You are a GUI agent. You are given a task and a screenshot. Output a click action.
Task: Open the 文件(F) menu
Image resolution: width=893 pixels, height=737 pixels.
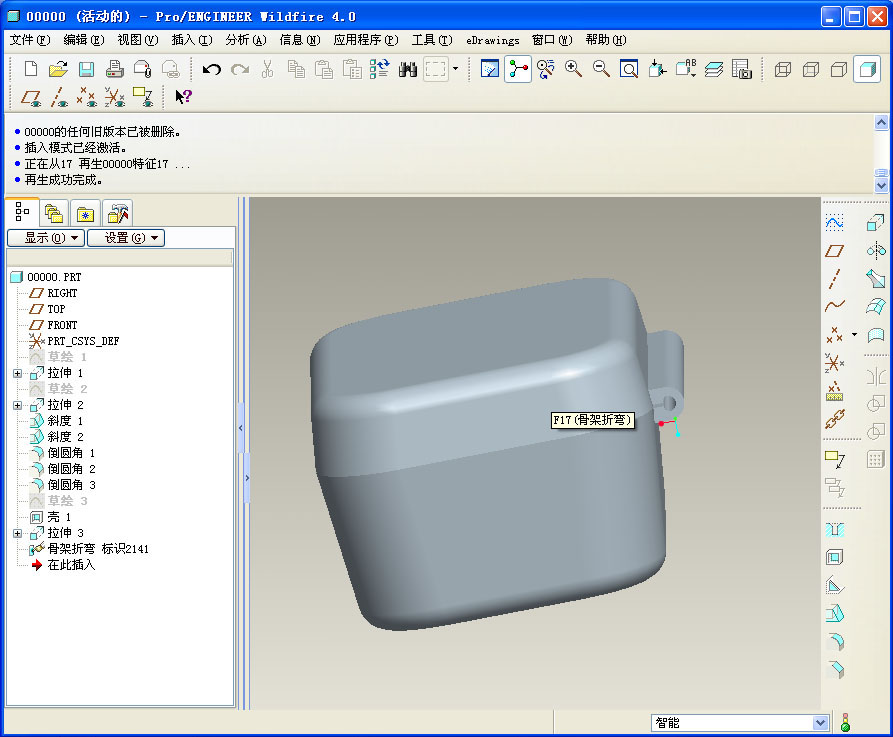click(30, 40)
